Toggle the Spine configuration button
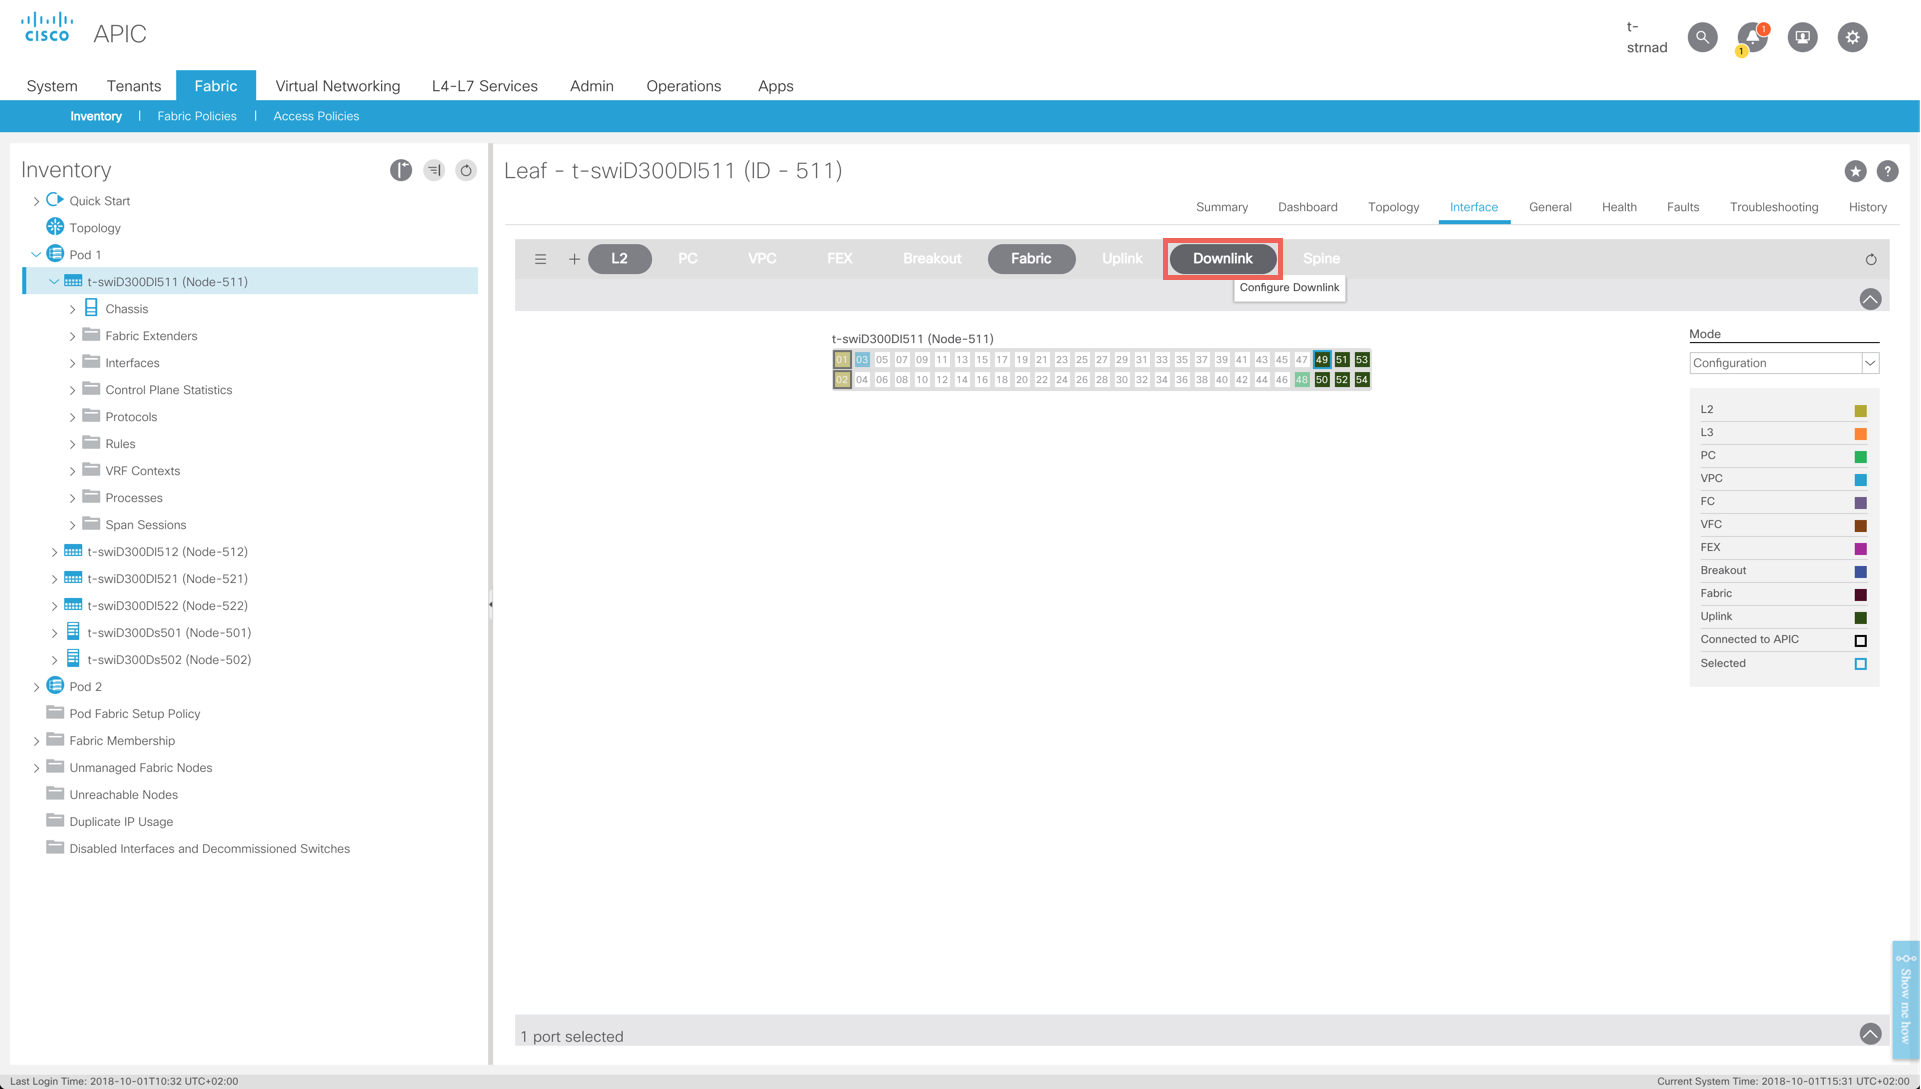Image resolution: width=1921 pixels, height=1089 pixels. pyautogui.click(x=1321, y=259)
